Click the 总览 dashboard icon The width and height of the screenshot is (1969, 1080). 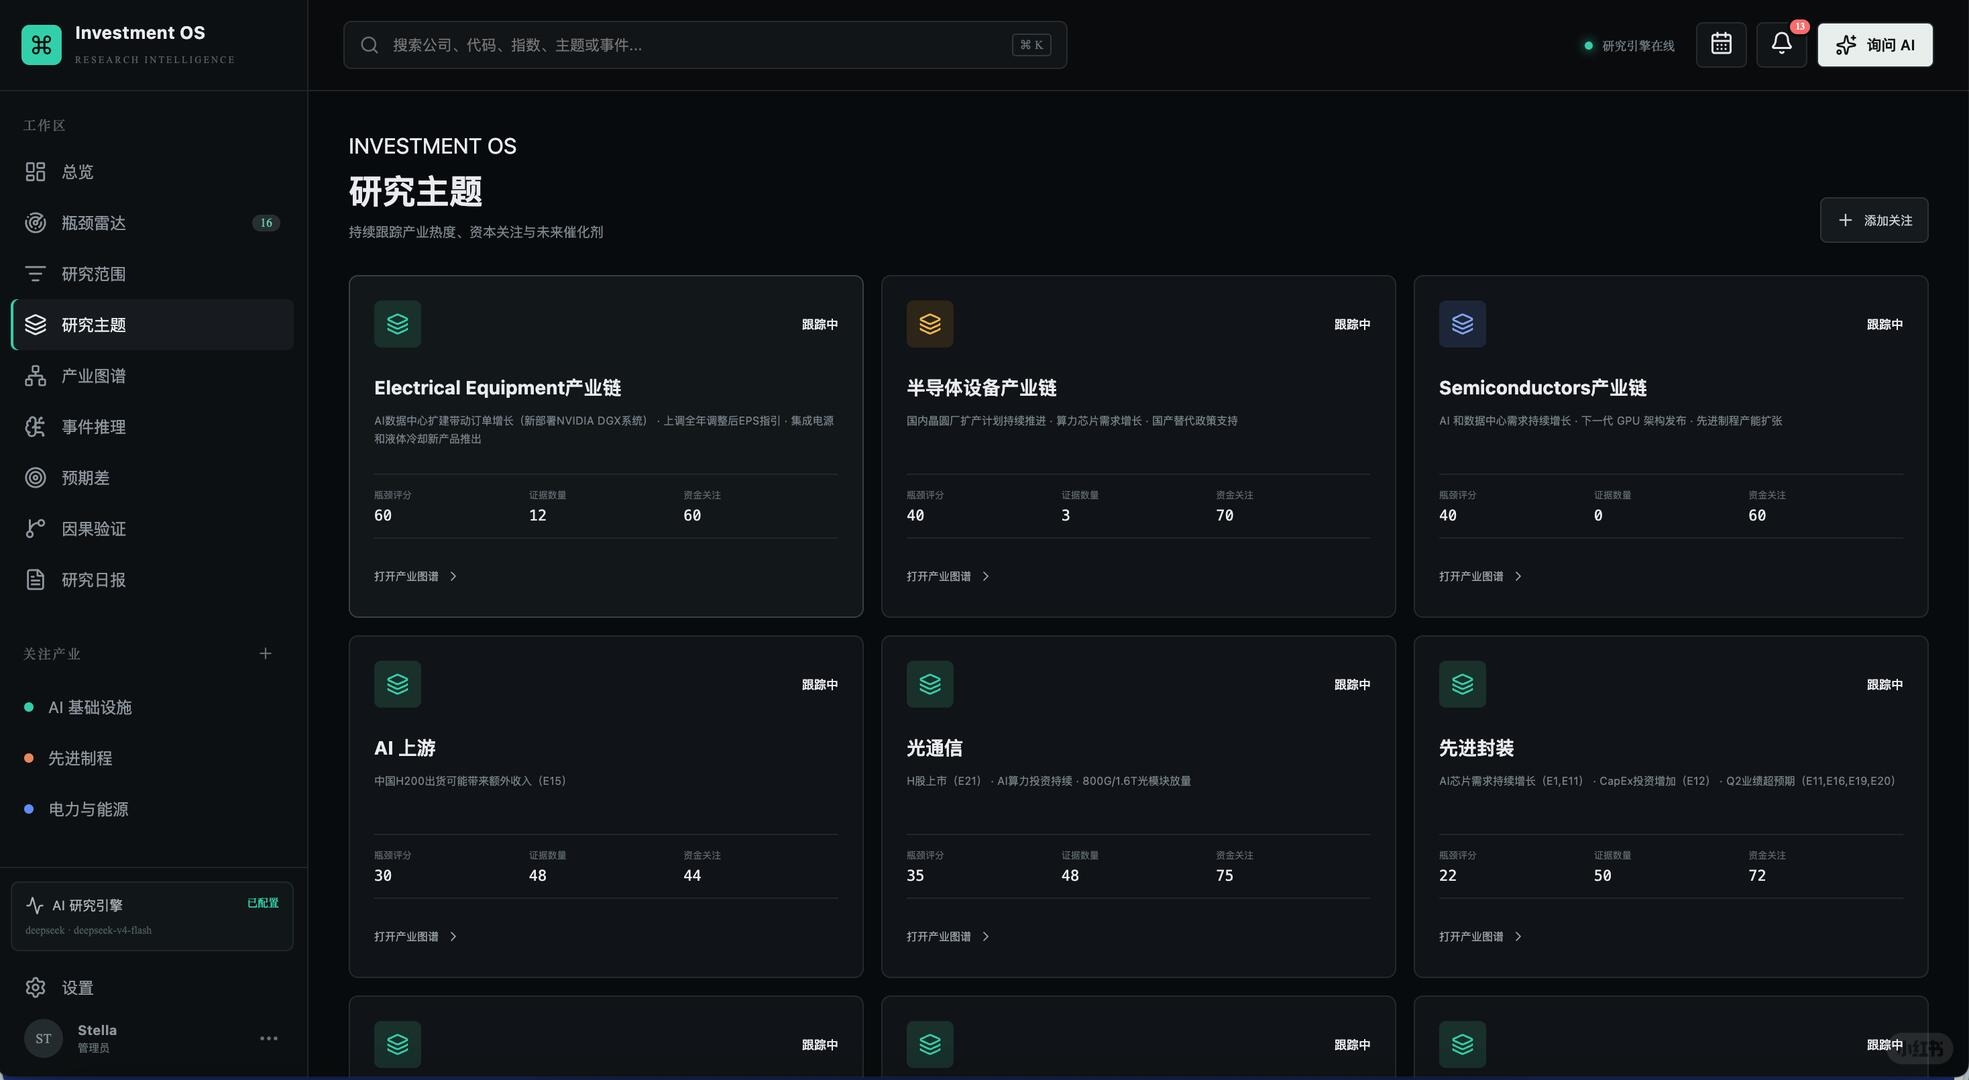point(36,172)
